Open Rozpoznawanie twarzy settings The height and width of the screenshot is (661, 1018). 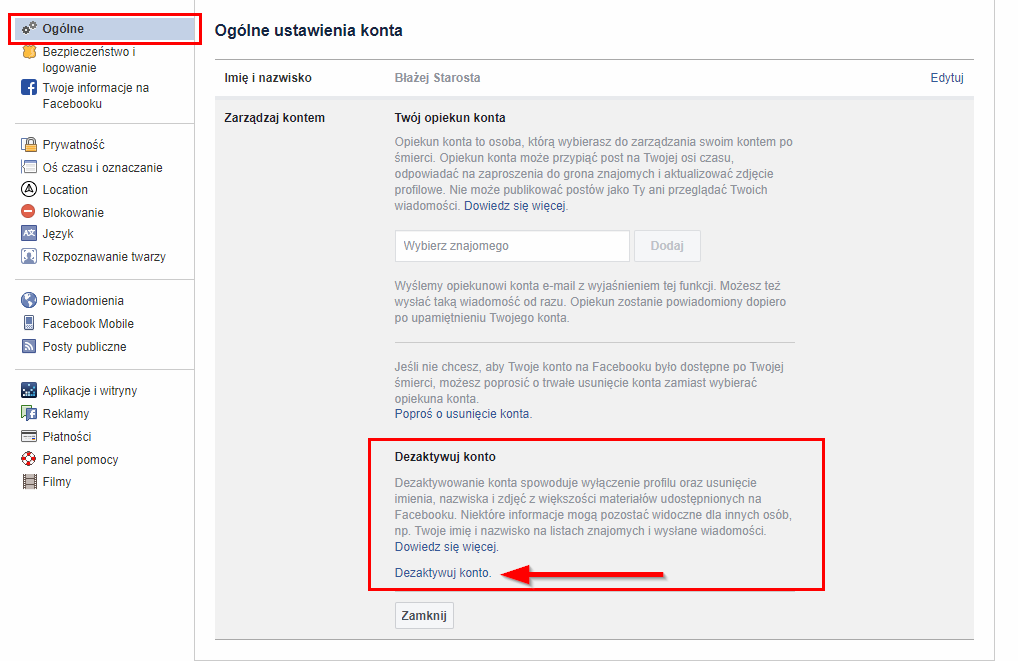pos(105,256)
